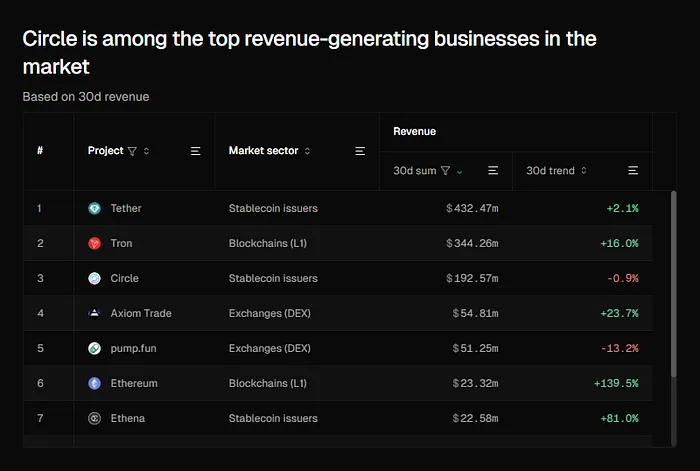Open the filter icon beside Project header
The height and width of the screenshot is (471, 700).
[x=132, y=151]
